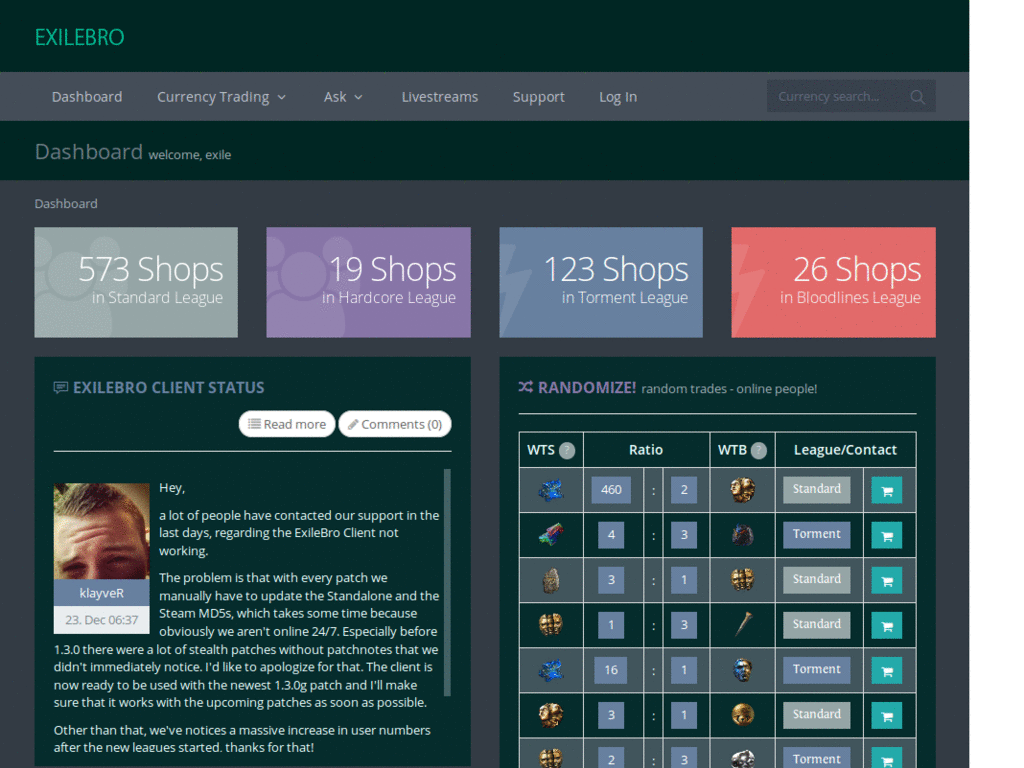Open the Support page
This screenshot has height=768, width=1024.
[x=538, y=97]
